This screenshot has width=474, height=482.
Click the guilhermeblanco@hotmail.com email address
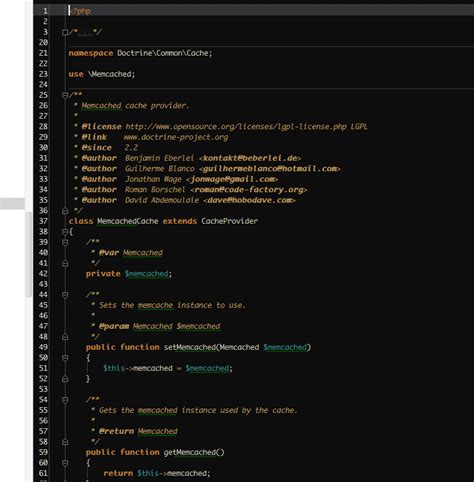click(269, 169)
